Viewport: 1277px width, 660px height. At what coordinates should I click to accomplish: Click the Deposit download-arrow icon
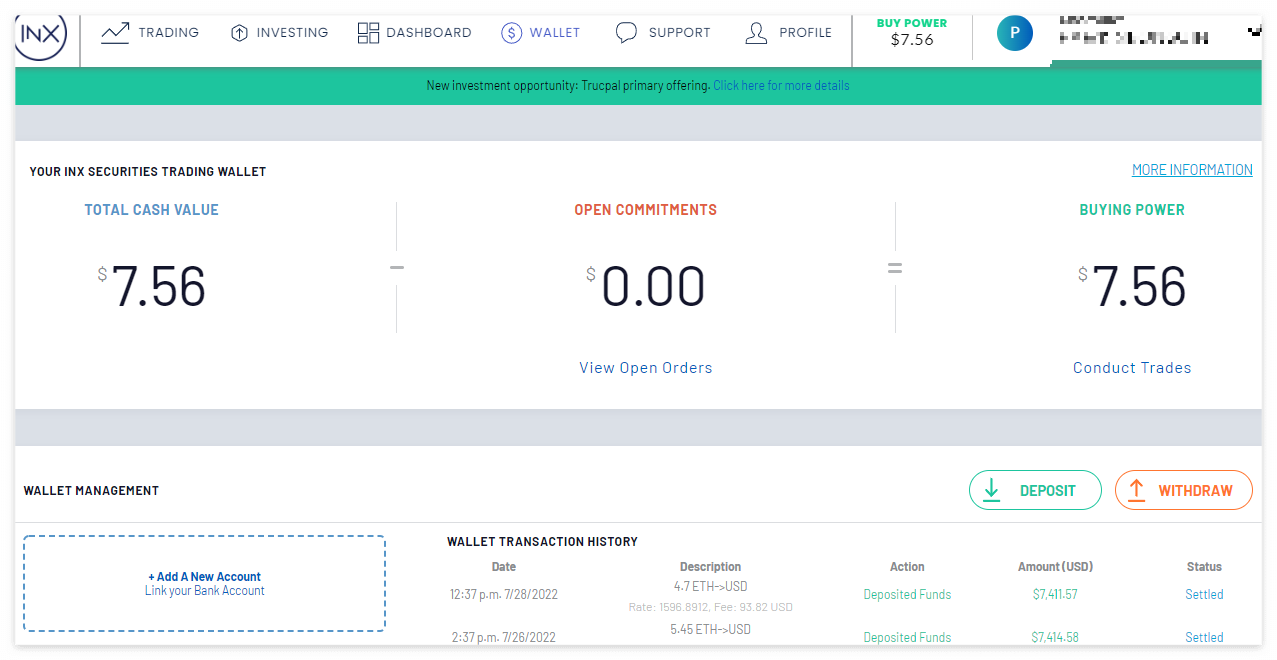[x=992, y=490]
